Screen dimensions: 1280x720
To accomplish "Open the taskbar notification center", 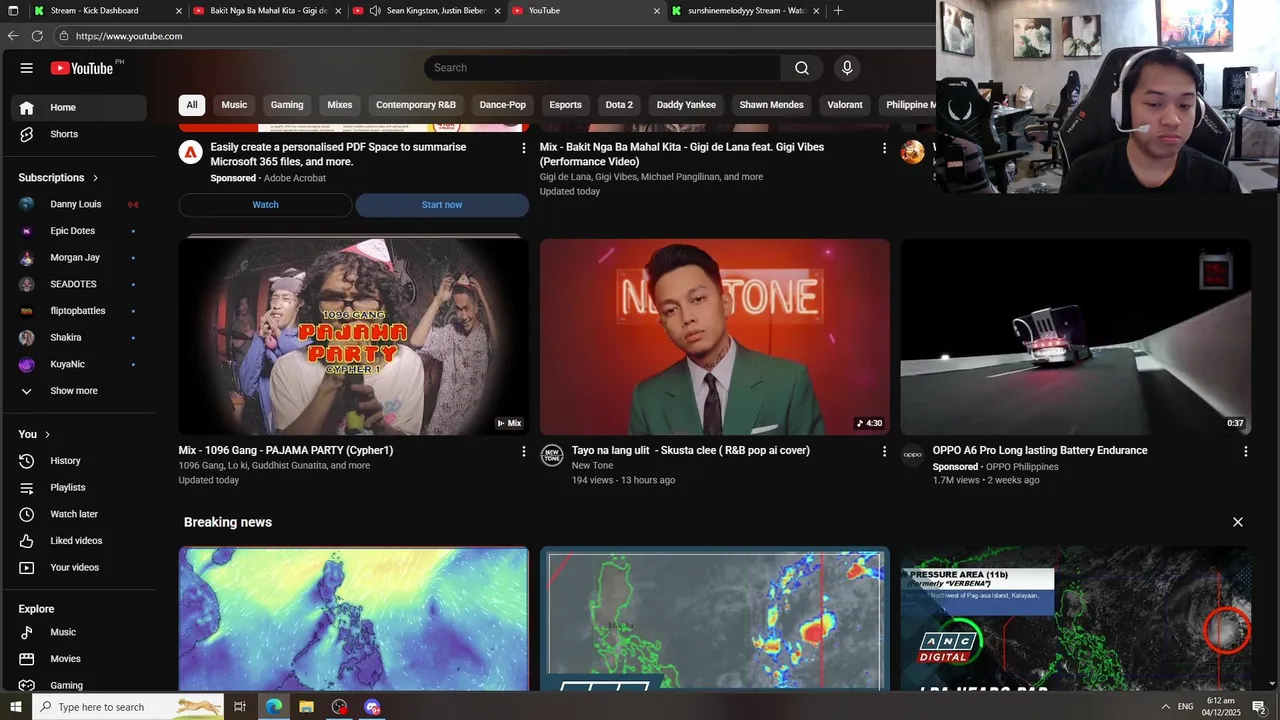I will [1260, 707].
